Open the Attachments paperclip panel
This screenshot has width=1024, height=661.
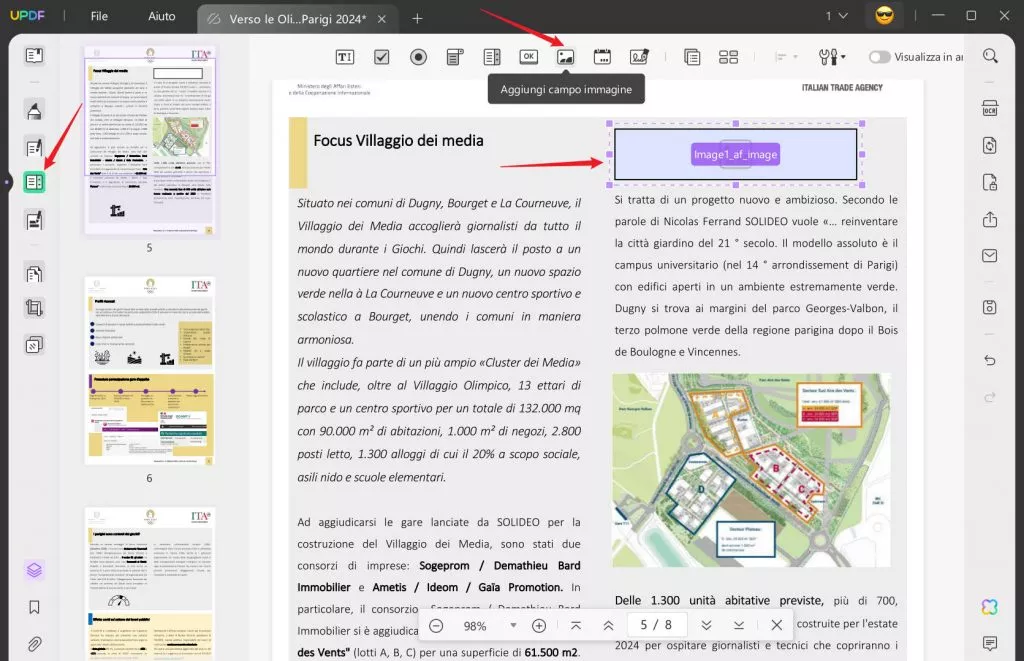(34, 644)
